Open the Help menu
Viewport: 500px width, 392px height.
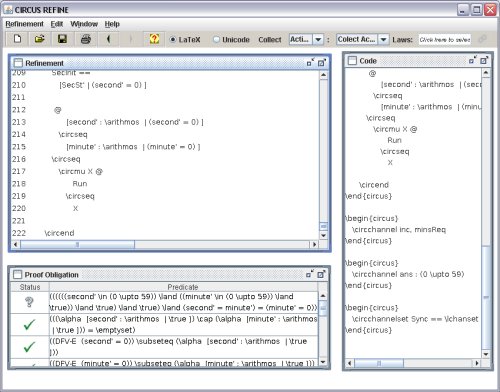112,24
